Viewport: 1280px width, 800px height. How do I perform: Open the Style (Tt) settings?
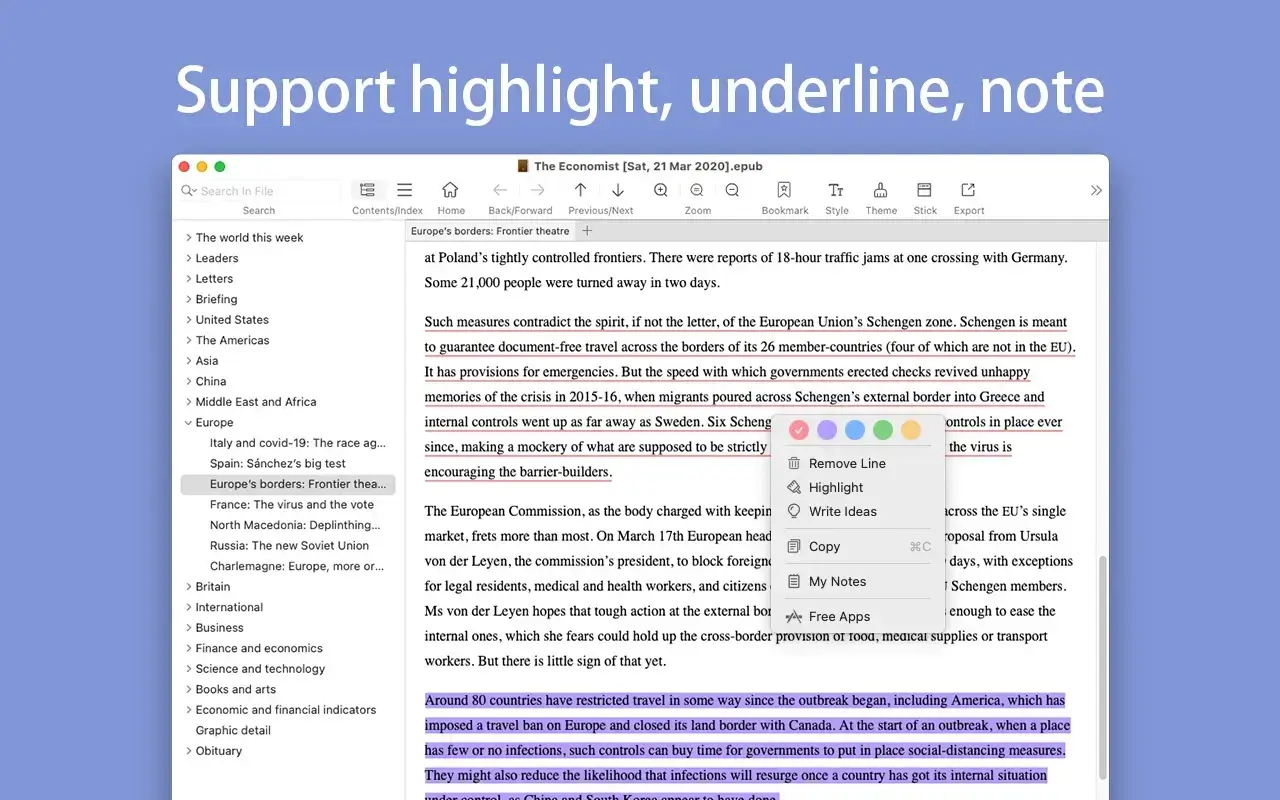pos(836,190)
